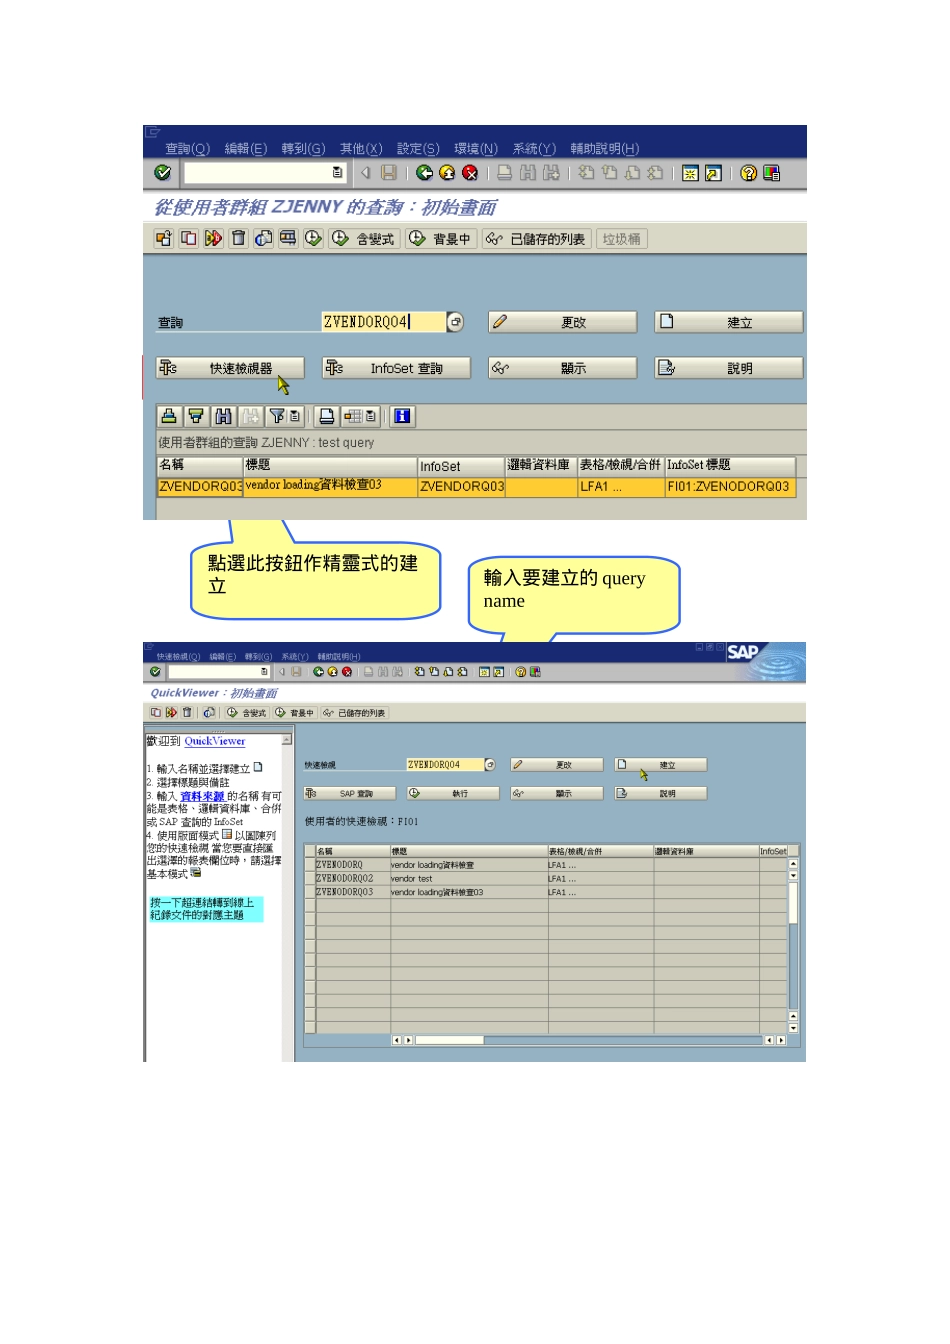Click 查詢 input field containing ZVENDORQ04
The image size is (950, 1344).
tap(382, 322)
